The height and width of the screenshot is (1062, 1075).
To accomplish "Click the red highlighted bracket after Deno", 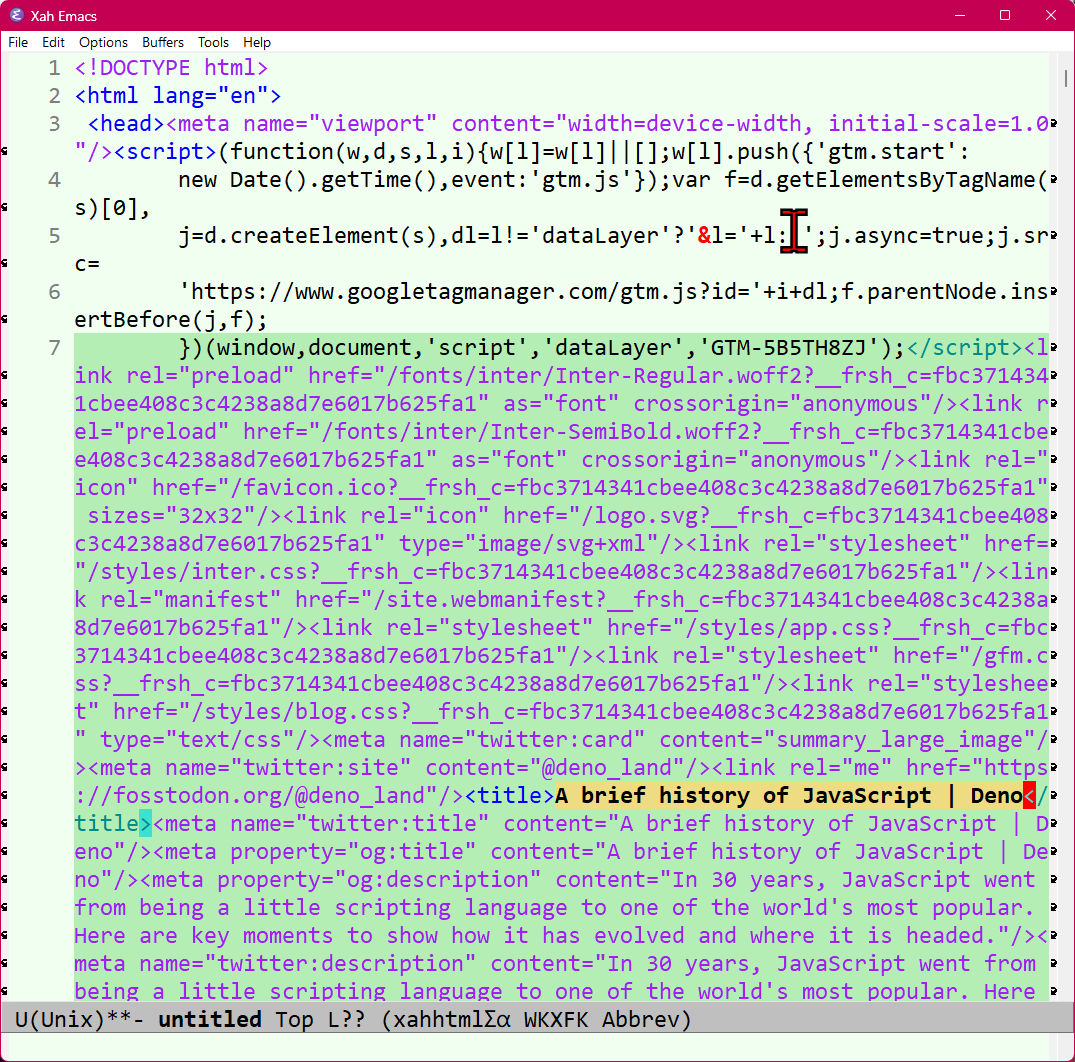I will (1029, 795).
